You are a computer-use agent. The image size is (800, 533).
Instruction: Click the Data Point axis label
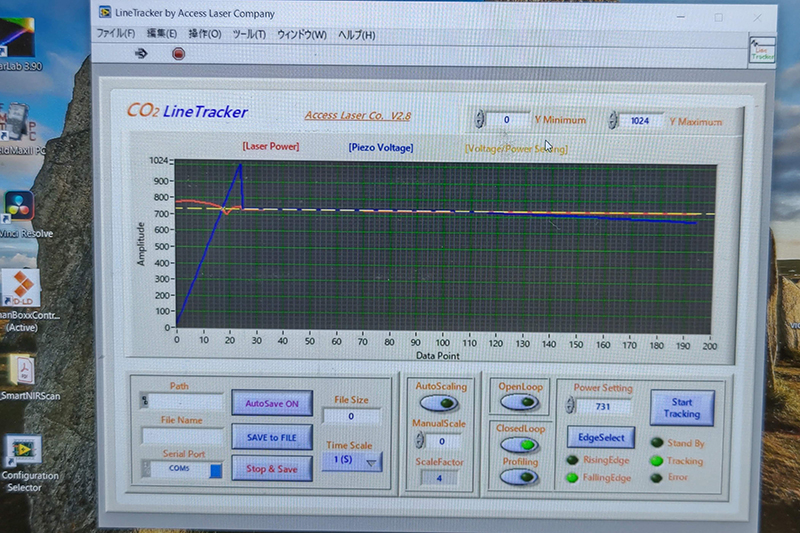(438, 356)
